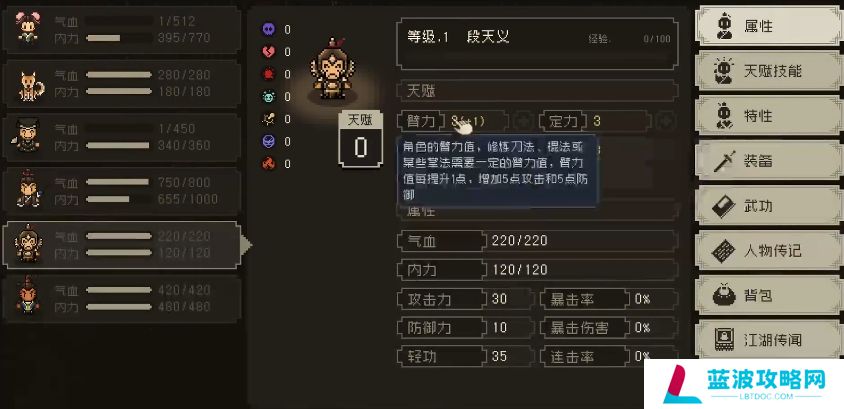Open the 武功 book tab

(x=767, y=205)
